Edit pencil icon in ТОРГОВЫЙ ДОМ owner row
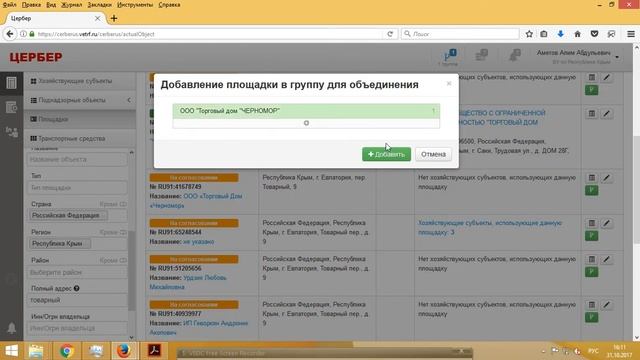This screenshot has height=360, width=640. (x=607, y=113)
